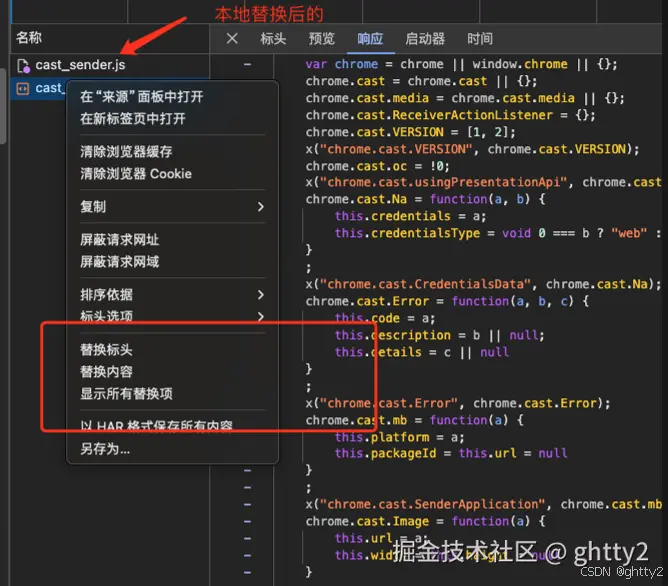Click the 排序依据 submenu chevron
The height and width of the screenshot is (586, 668).
pyautogui.click(x=261, y=295)
